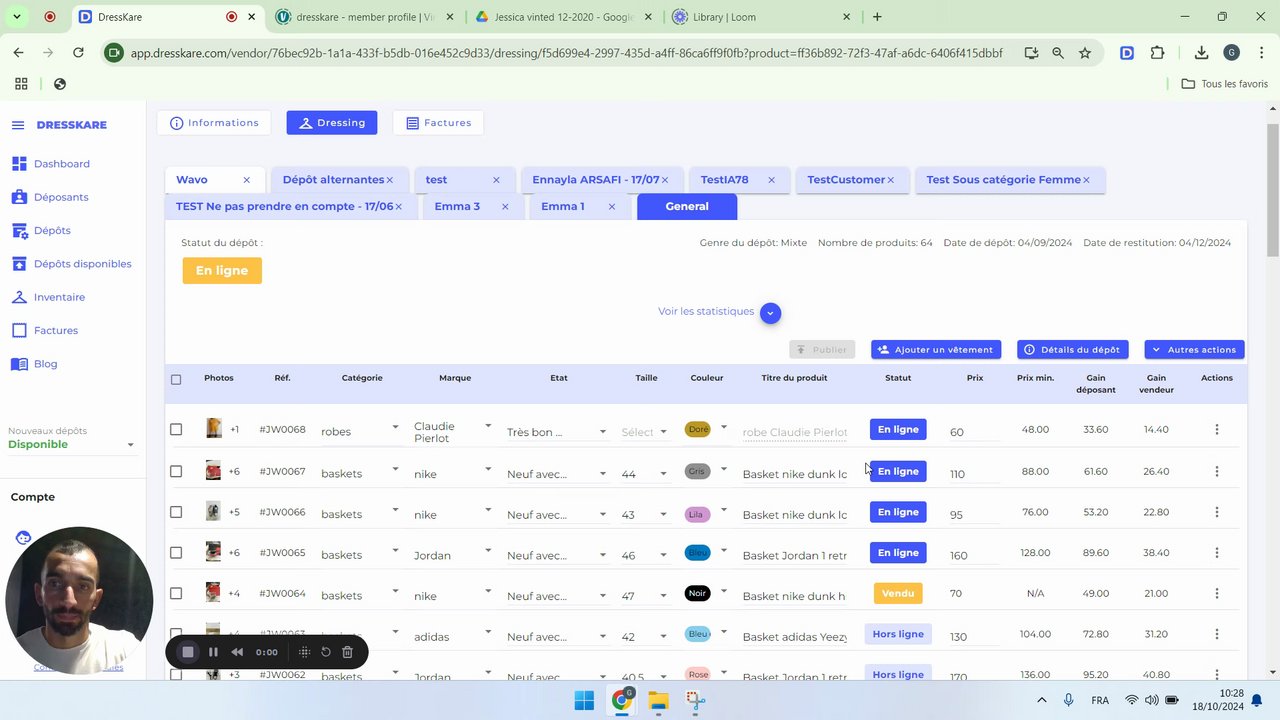The width and height of the screenshot is (1280, 720).
Task: Click the Inventaire hanger icon
Action: (x=19, y=297)
